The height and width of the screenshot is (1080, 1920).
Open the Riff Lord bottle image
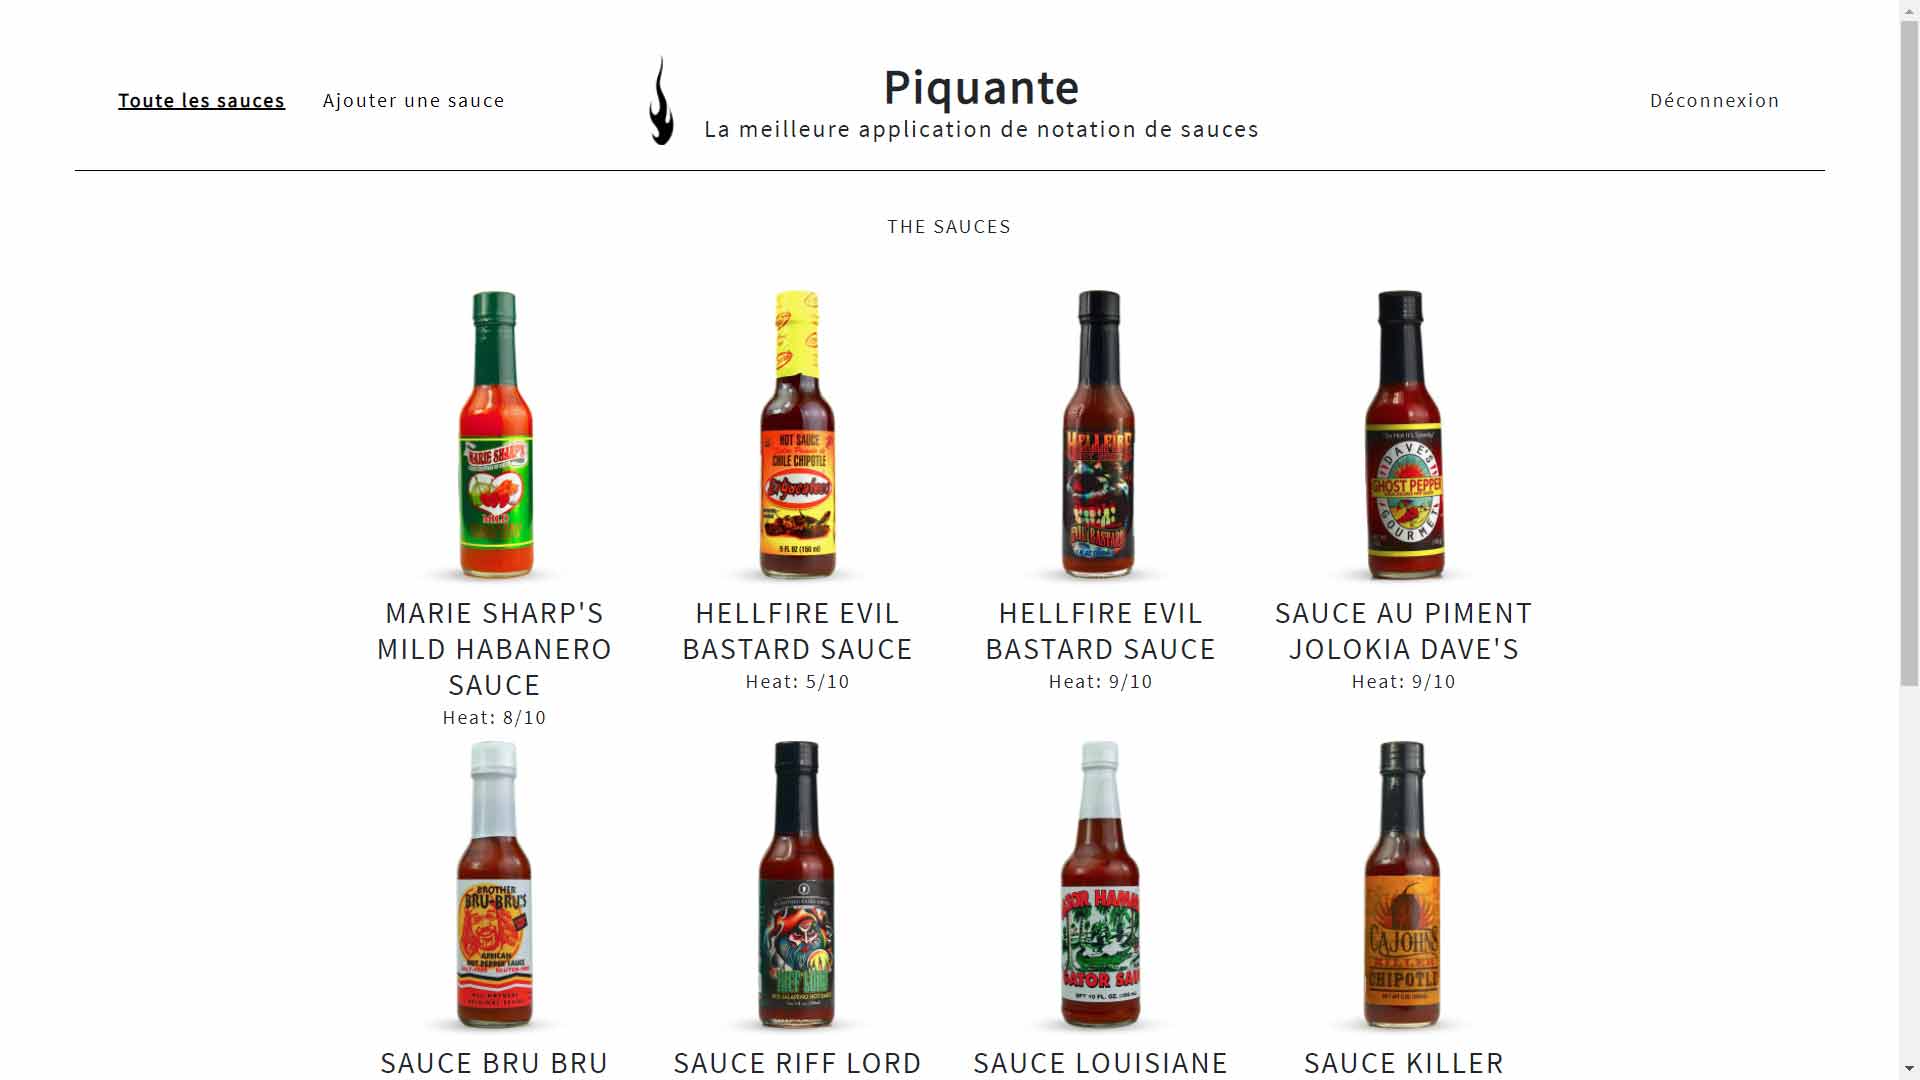[797, 885]
